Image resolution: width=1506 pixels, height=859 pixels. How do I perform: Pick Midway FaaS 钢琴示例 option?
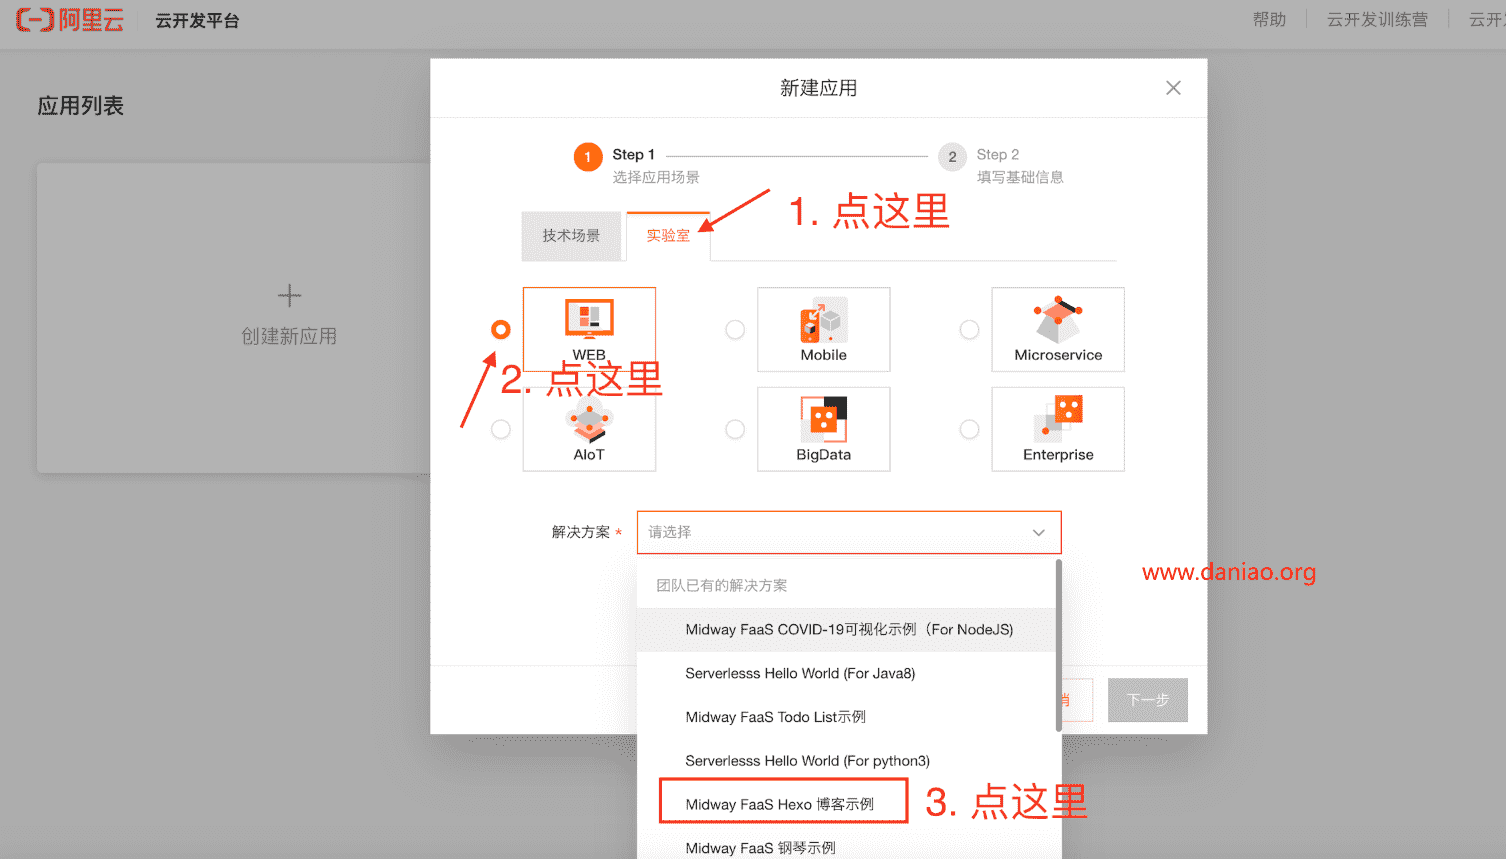(x=847, y=848)
